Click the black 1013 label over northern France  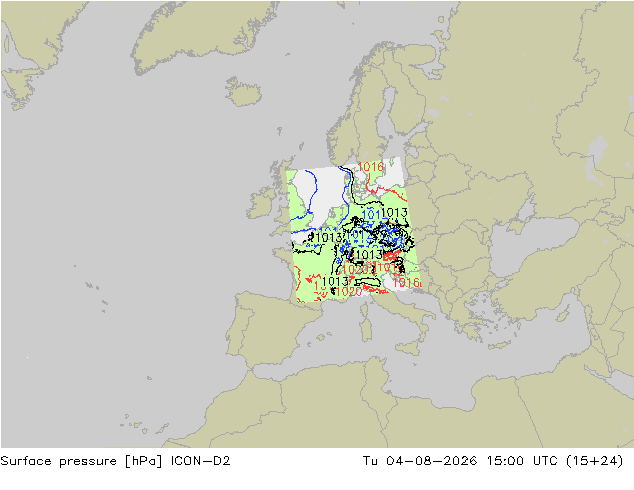click(329, 237)
